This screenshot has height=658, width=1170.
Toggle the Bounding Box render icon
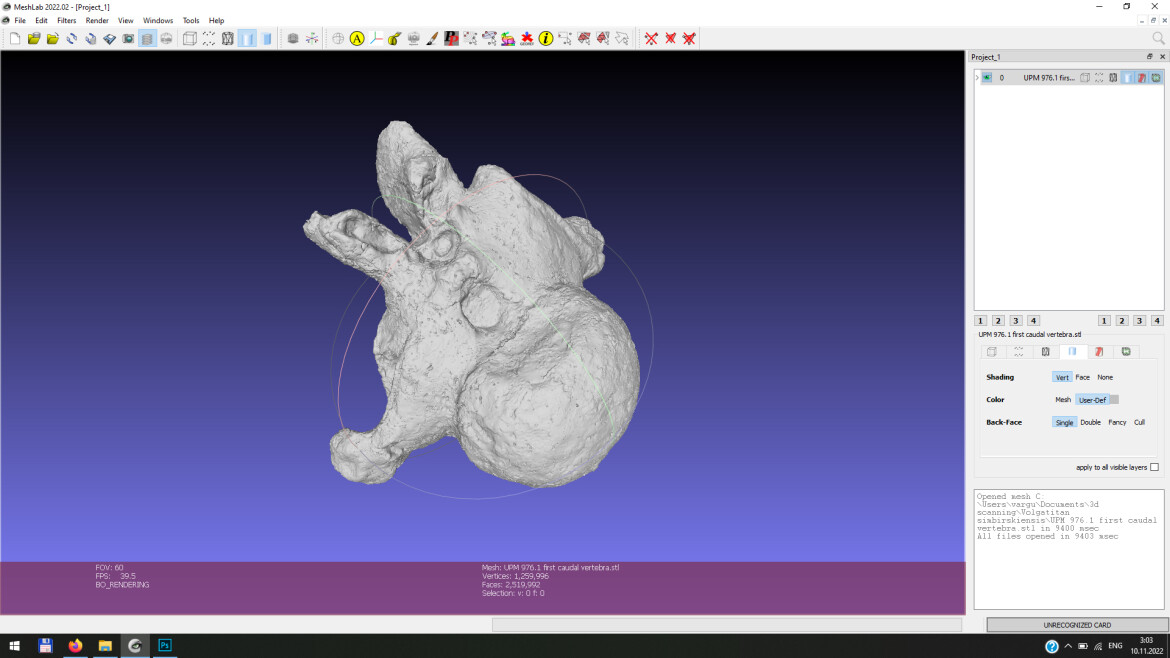(189, 38)
